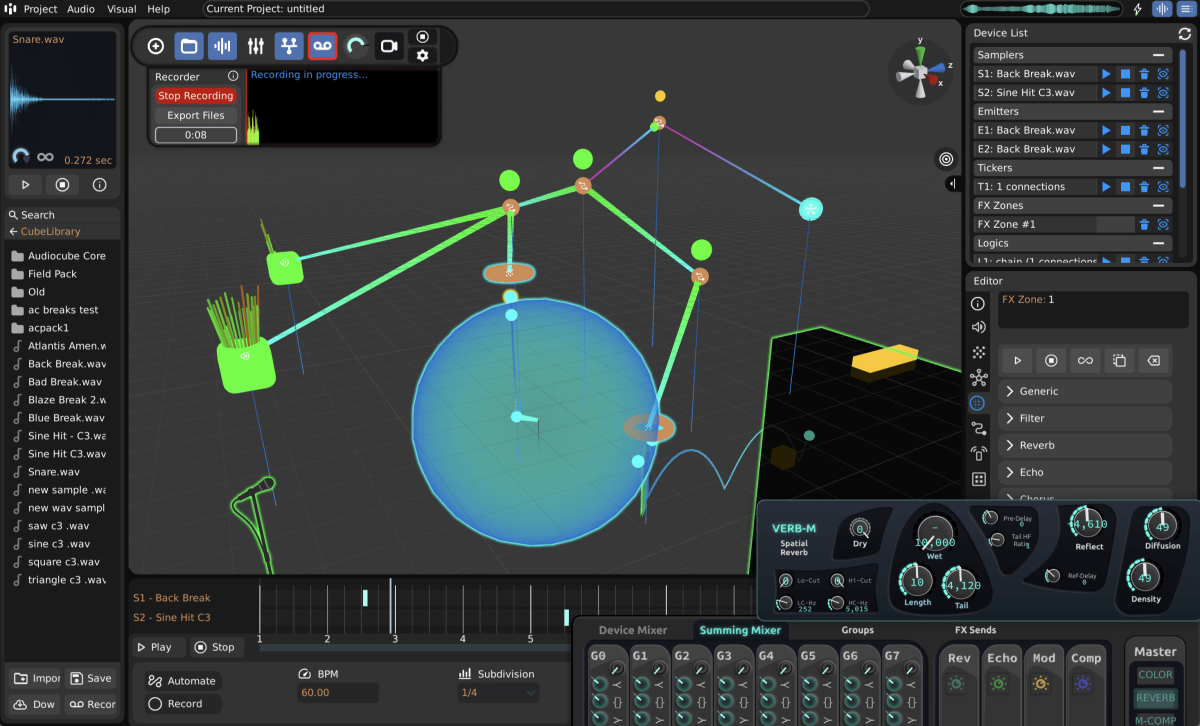Focus view on T1: 1 connections

[1163, 187]
